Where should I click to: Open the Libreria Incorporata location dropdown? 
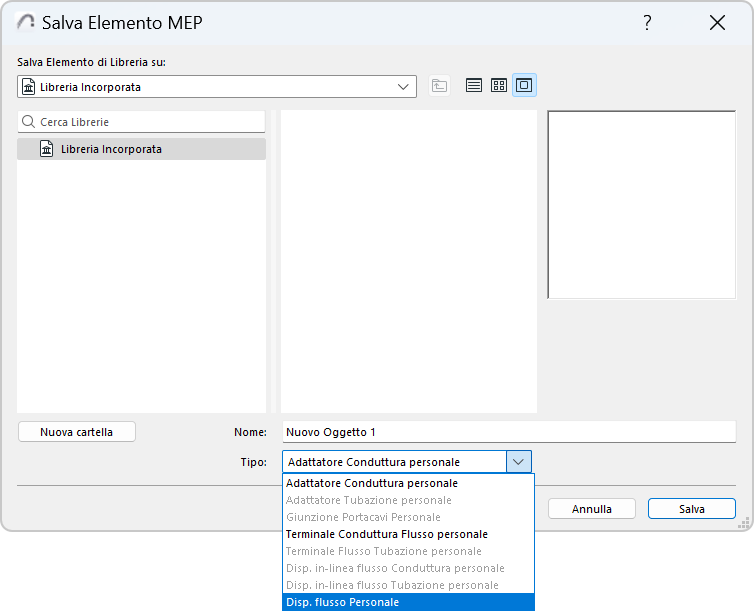[217, 87]
